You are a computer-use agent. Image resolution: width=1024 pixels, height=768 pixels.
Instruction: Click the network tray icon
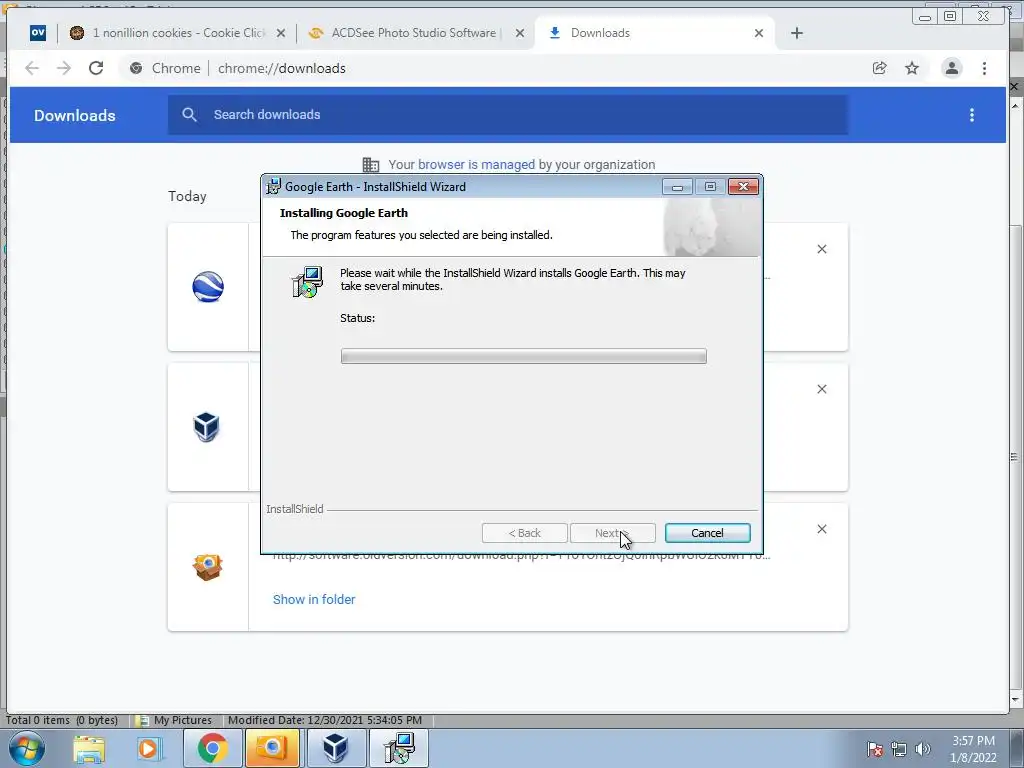(x=899, y=749)
